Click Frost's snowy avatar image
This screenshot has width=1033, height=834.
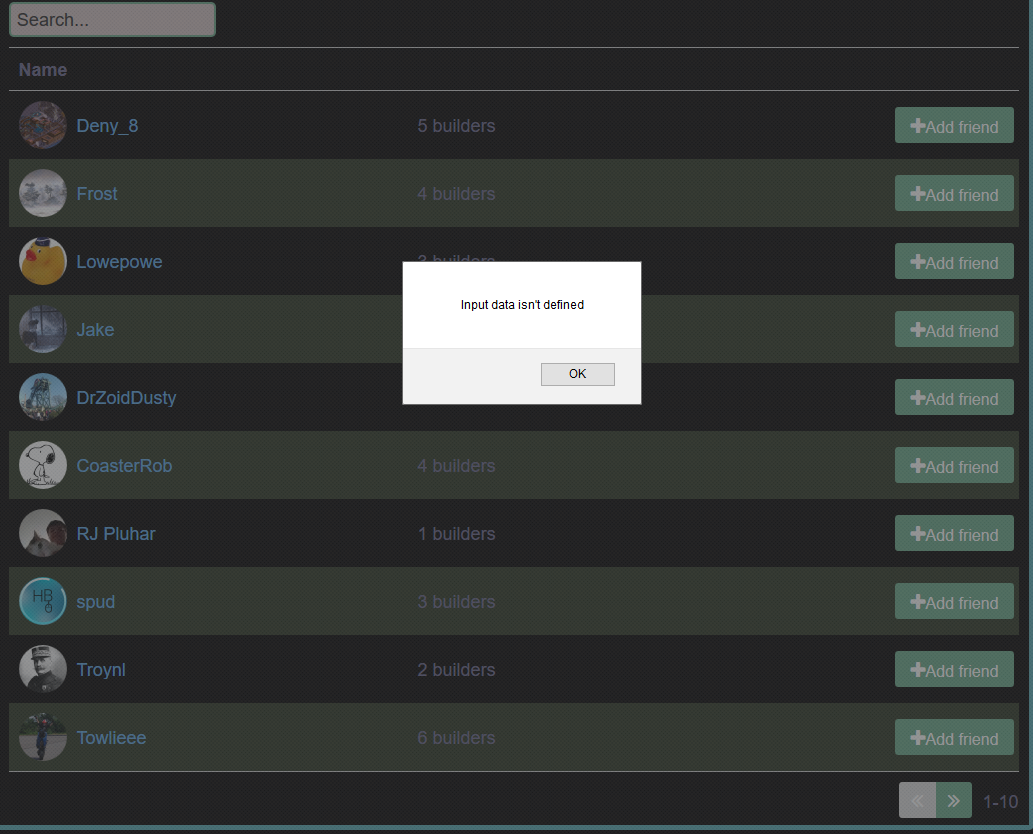tap(43, 193)
